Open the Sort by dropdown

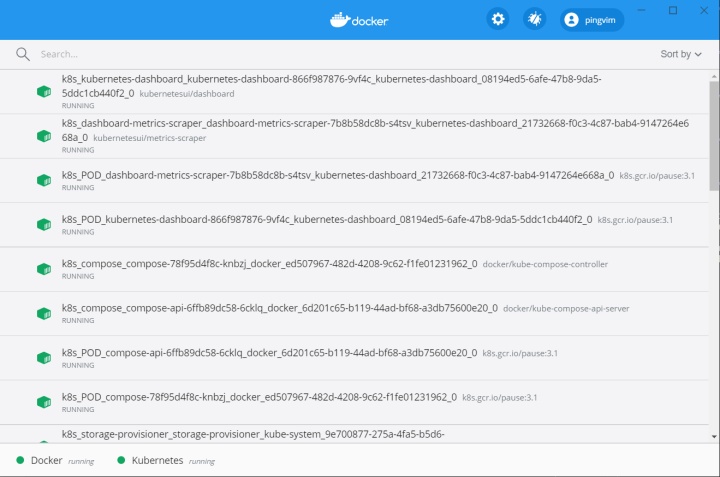tap(681, 54)
